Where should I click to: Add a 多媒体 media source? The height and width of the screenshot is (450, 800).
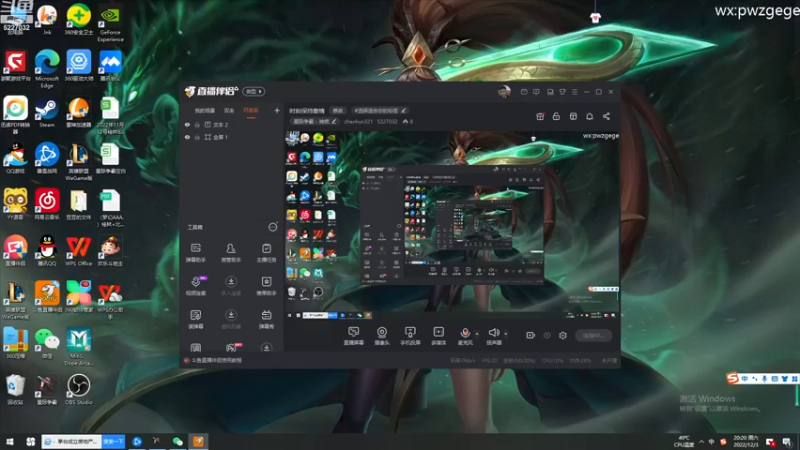(438, 336)
